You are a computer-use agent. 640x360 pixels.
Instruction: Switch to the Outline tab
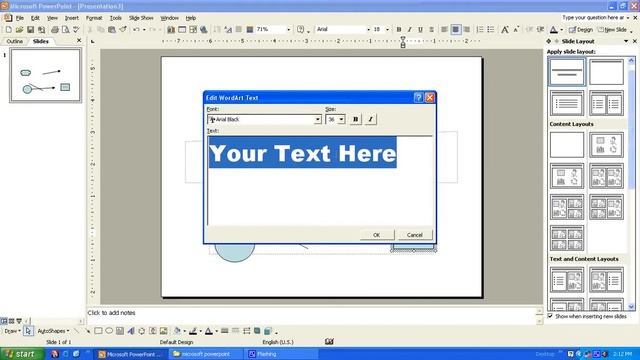tap(15, 41)
